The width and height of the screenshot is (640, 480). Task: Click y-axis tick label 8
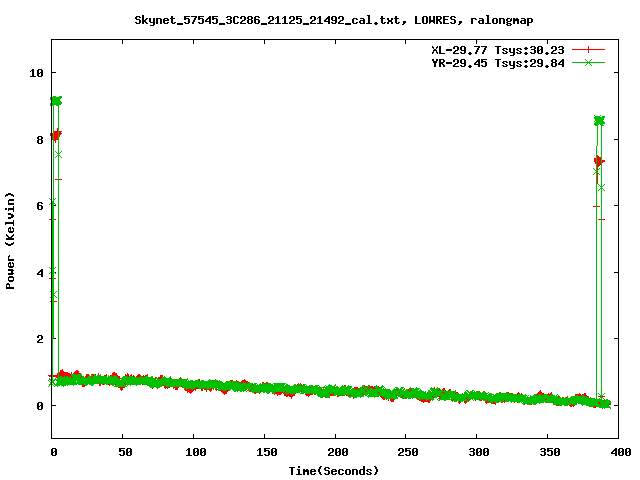tap(40, 140)
